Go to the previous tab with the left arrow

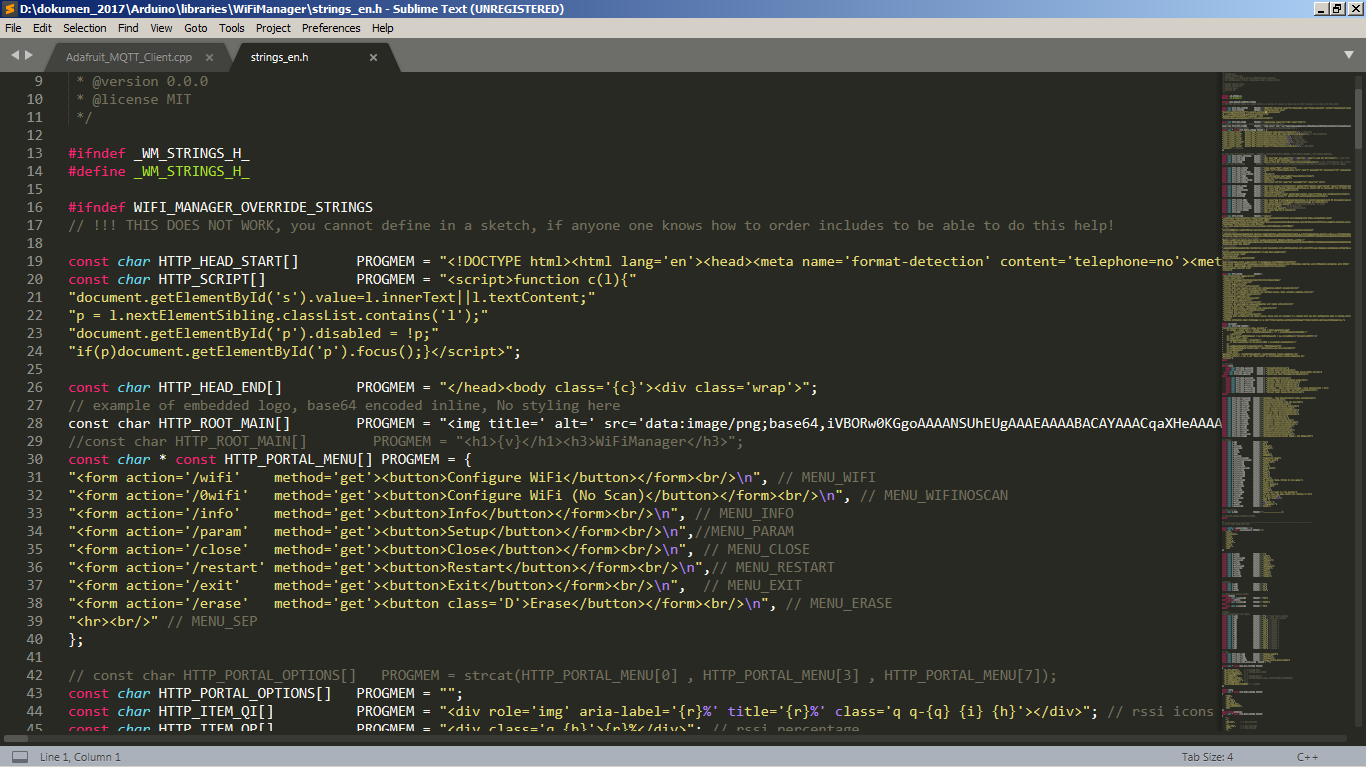[14, 54]
